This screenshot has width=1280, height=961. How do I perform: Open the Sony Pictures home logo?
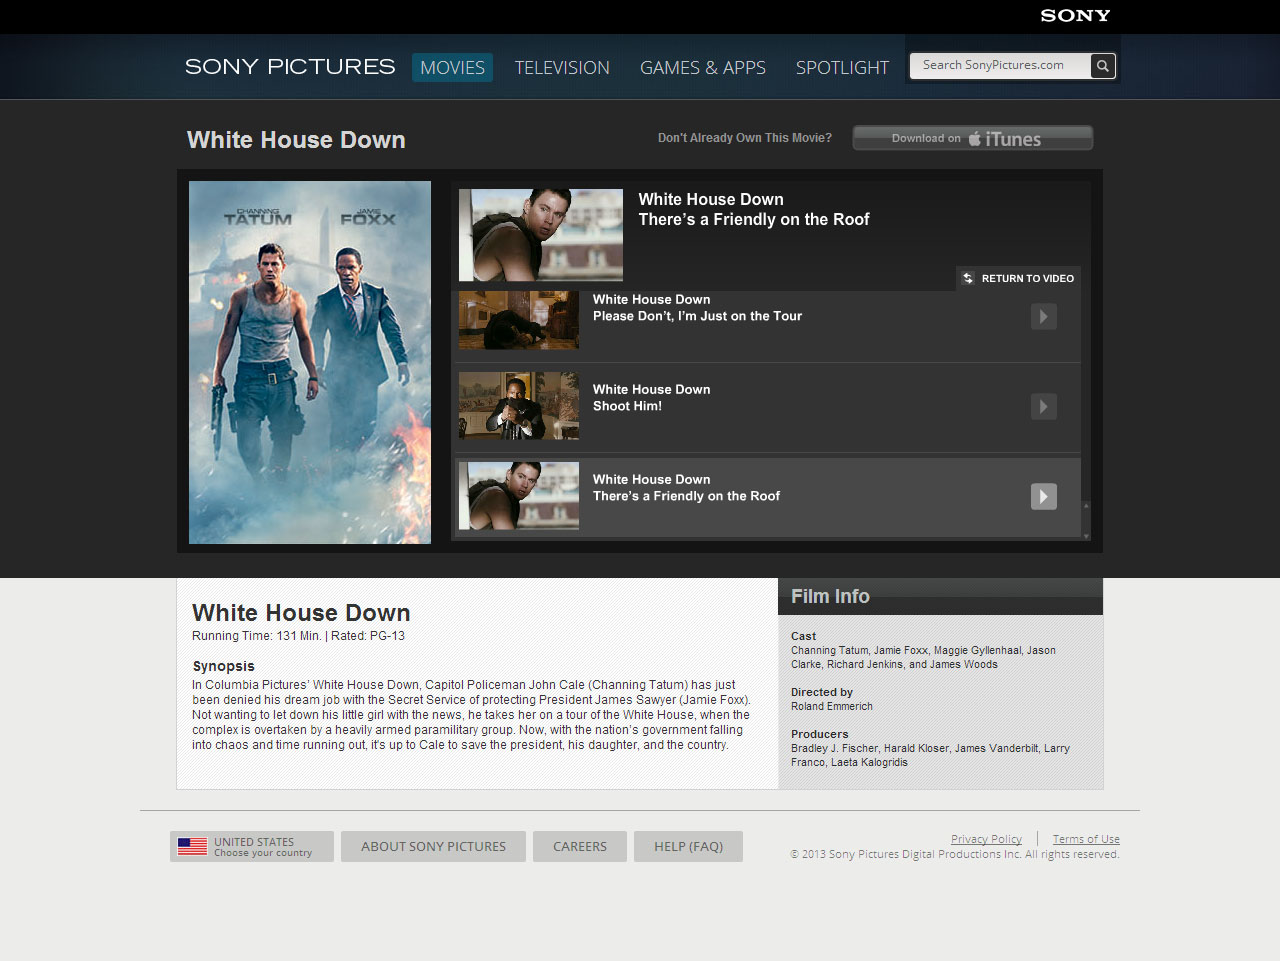[290, 67]
